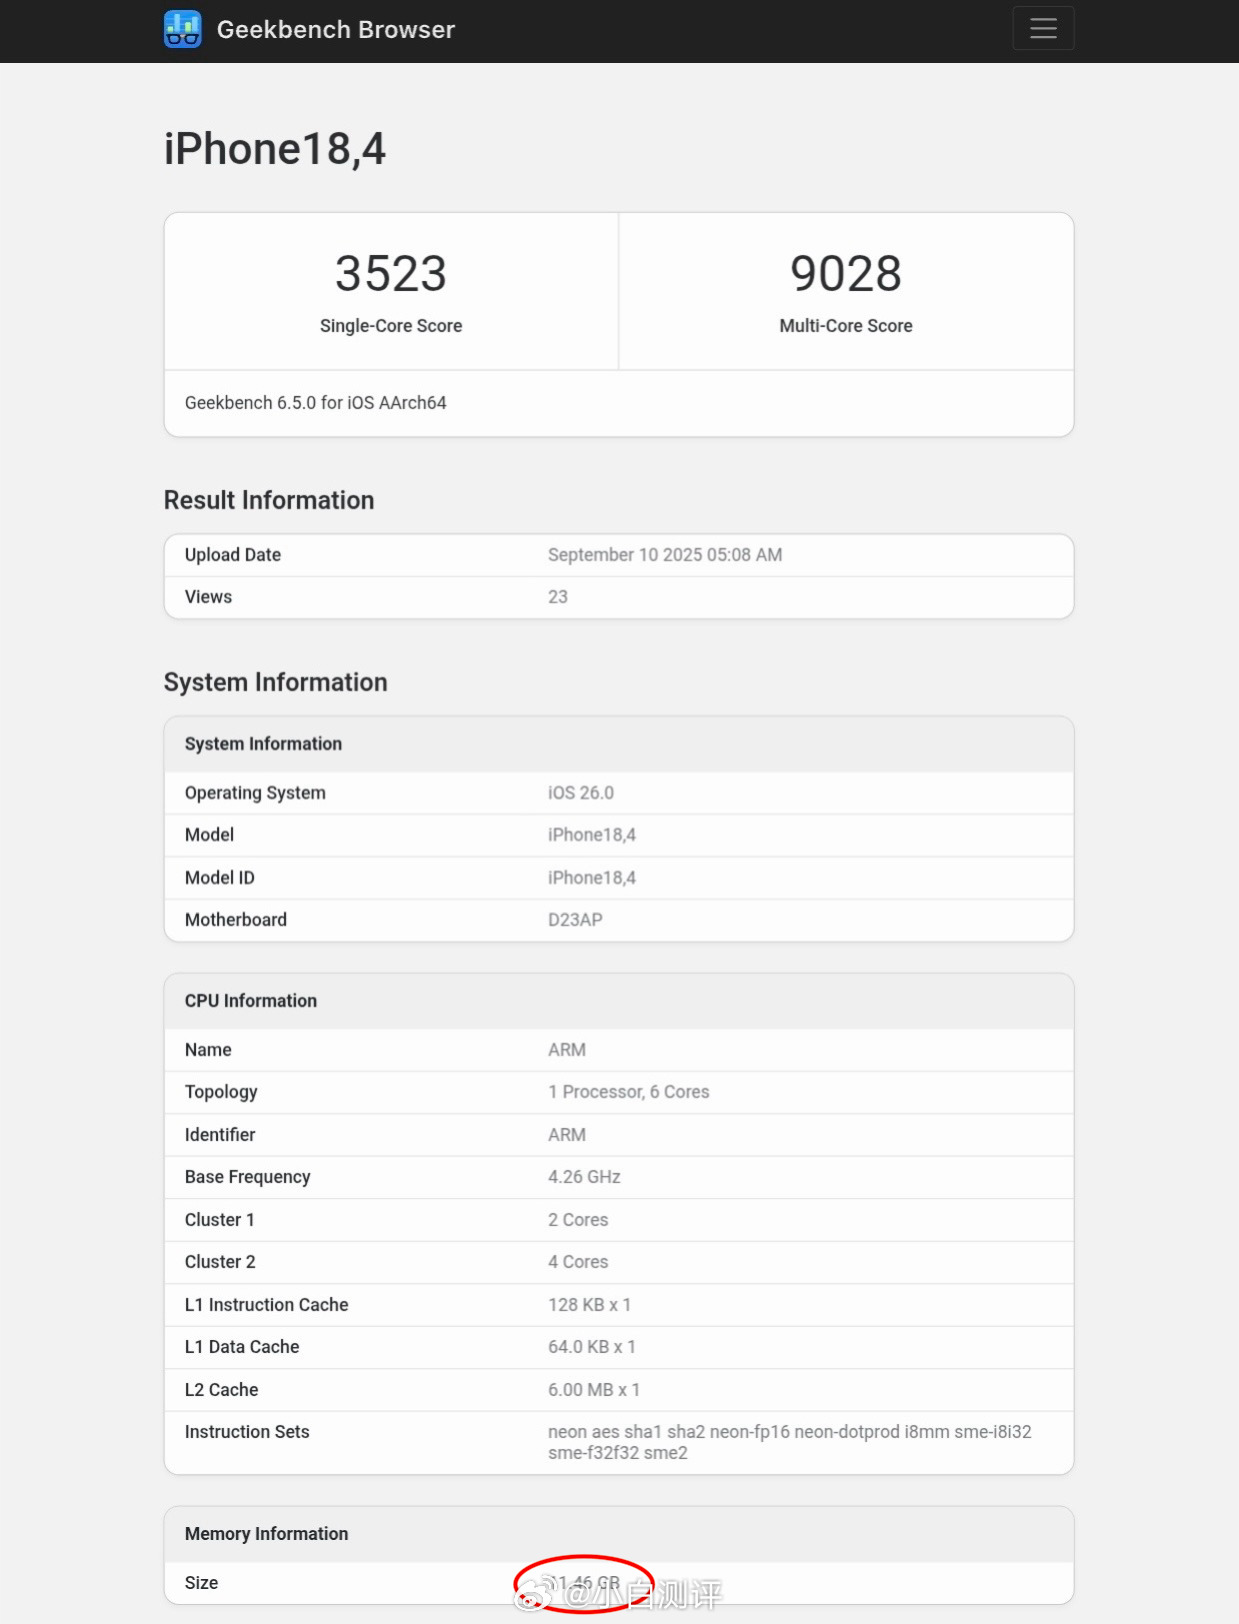The height and width of the screenshot is (1624, 1239).
Task: Click the Geekbench logo icon
Action: click(182, 29)
